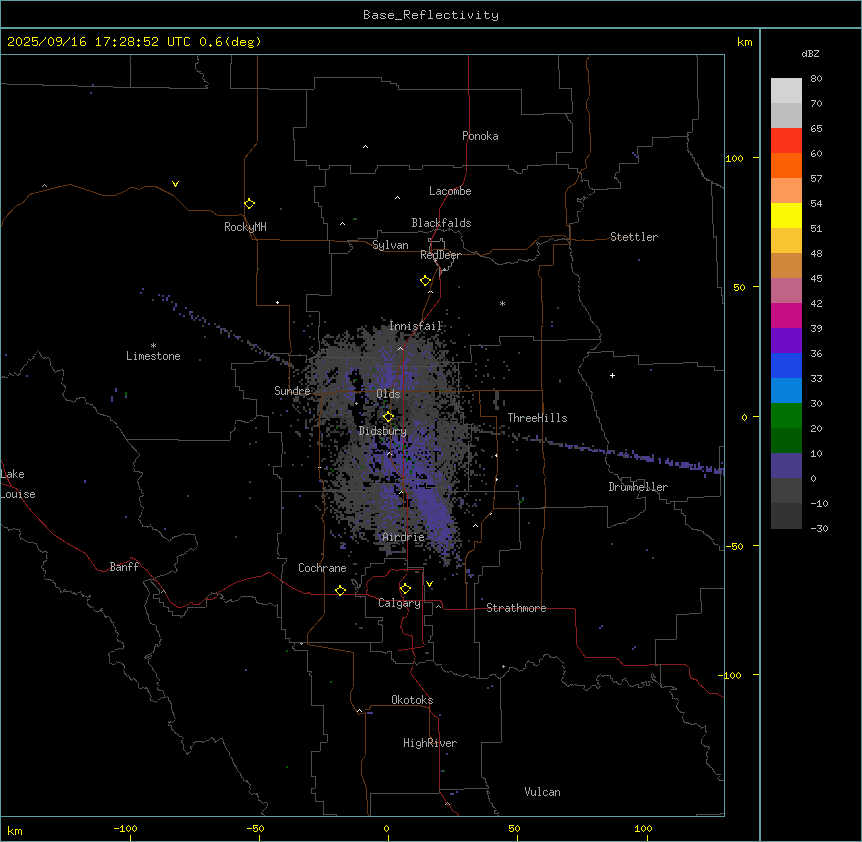The height and width of the screenshot is (842, 862).
Task: Click the yellow diamond marker above RockyMH
Action: pyautogui.click(x=249, y=204)
